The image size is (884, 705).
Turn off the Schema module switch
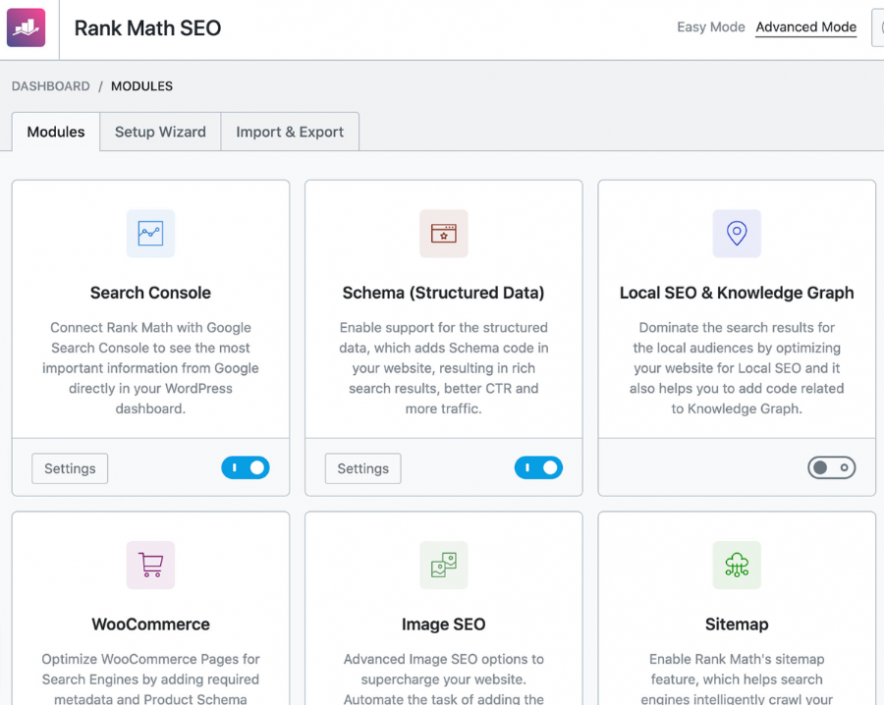tap(538, 468)
